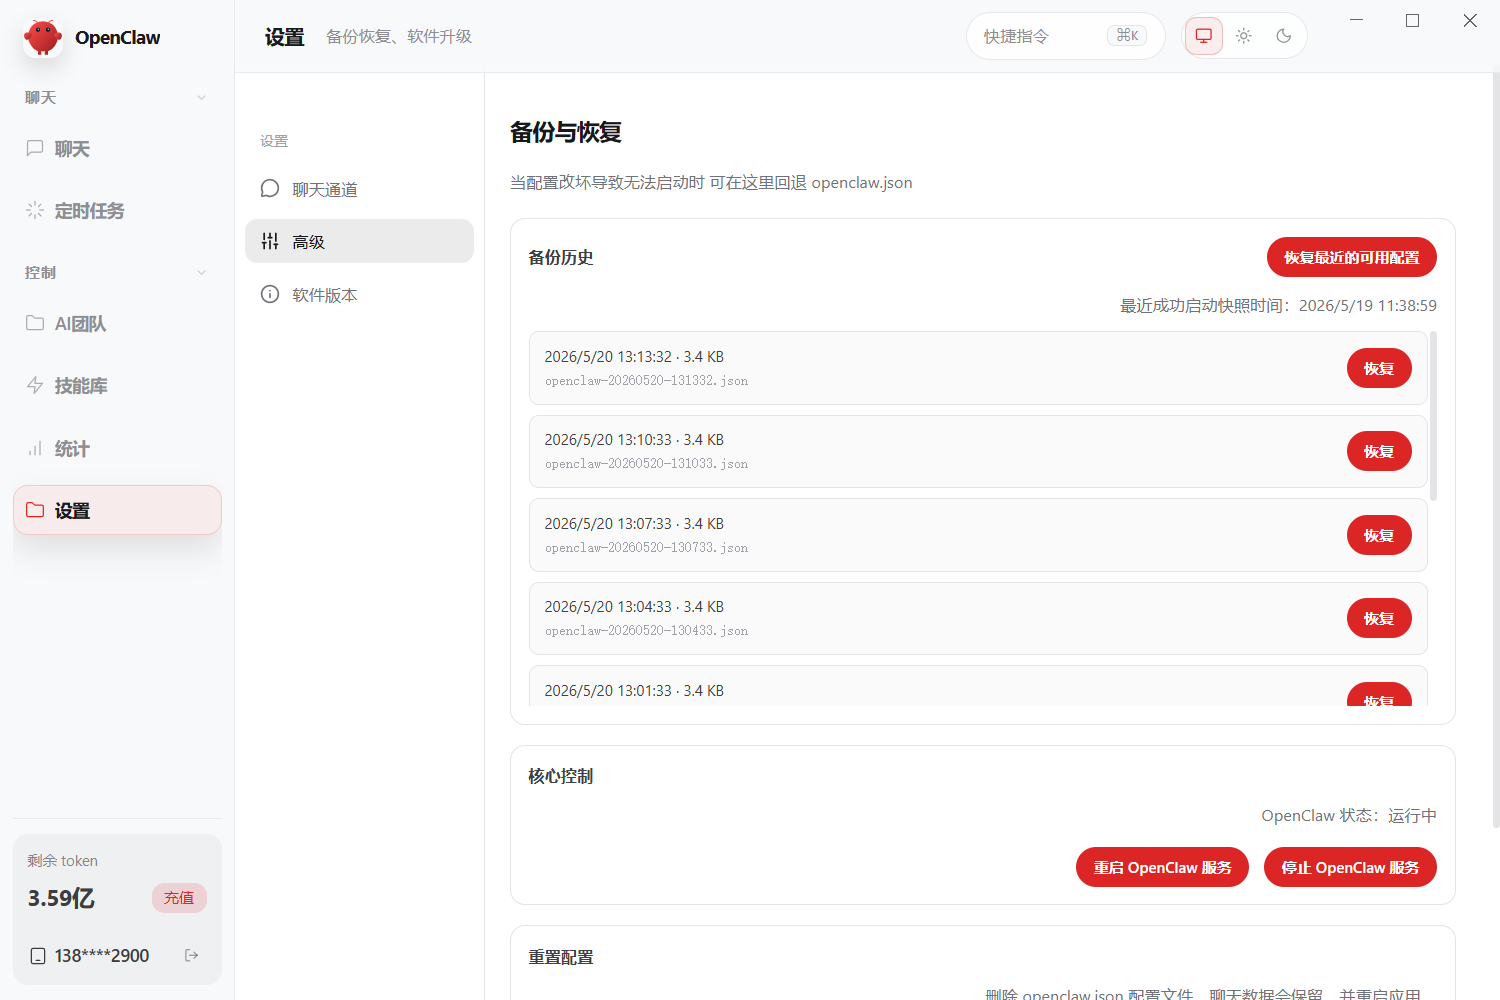Collapse the 控制 sidebar section chevron
The height and width of the screenshot is (1000, 1500).
point(202,273)
